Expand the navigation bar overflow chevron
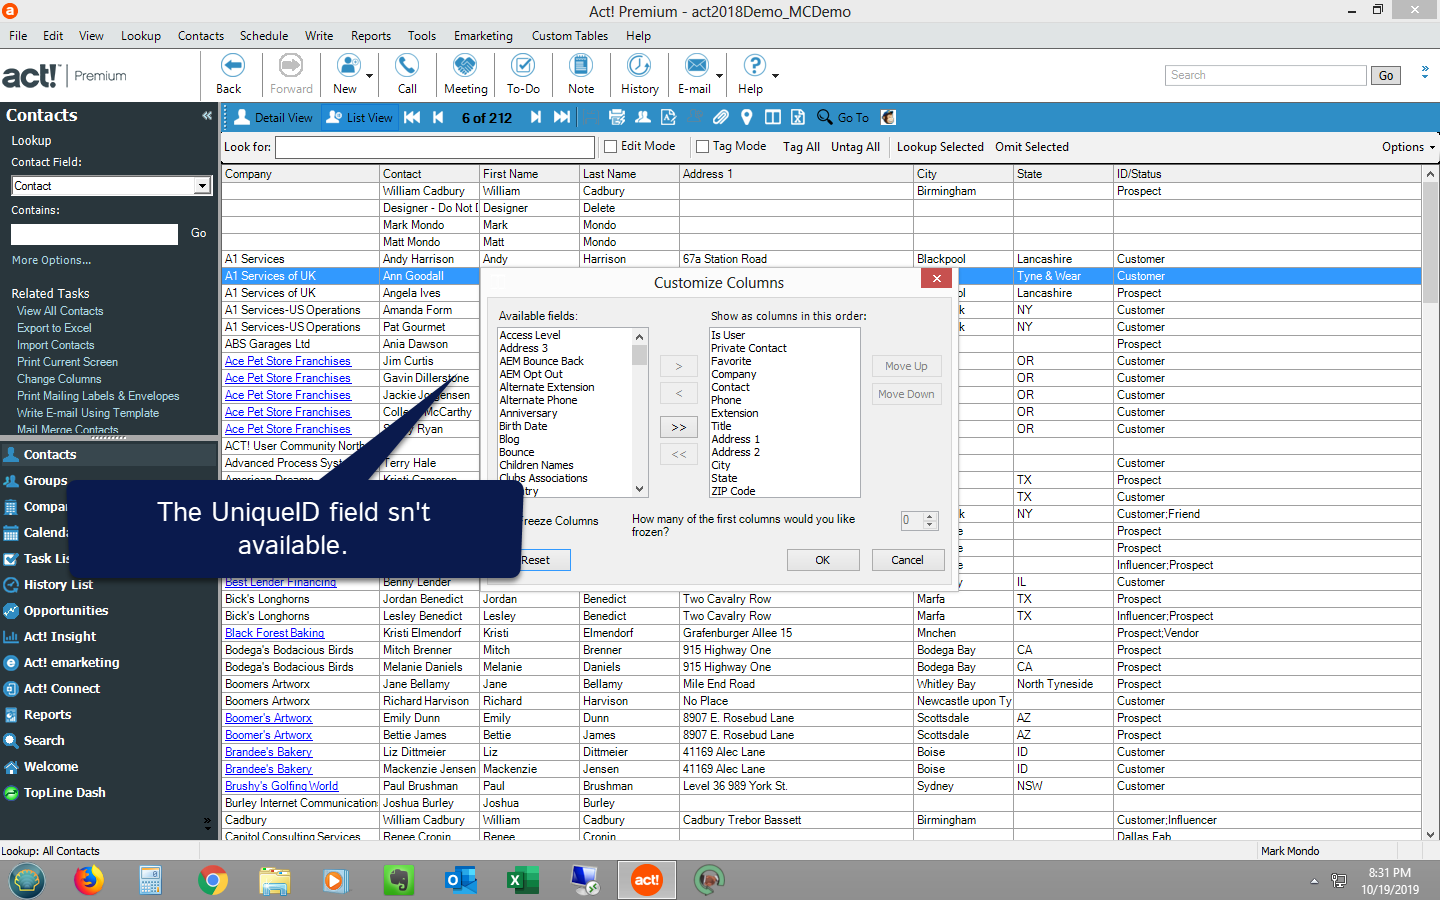The height and width of the screenshot is (900, 1440). click(x=208, y=823)
